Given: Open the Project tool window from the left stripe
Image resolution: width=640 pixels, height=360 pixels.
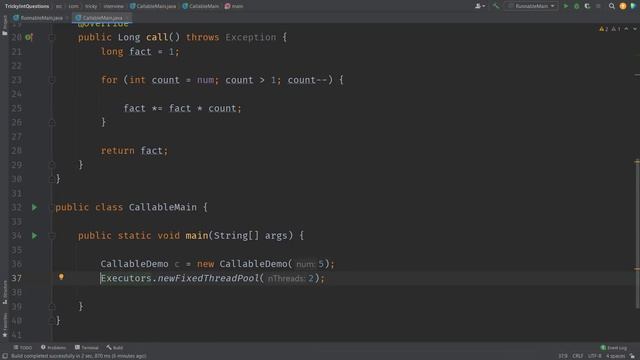Looking at the screenshot, I should click(x=4, y=25).
